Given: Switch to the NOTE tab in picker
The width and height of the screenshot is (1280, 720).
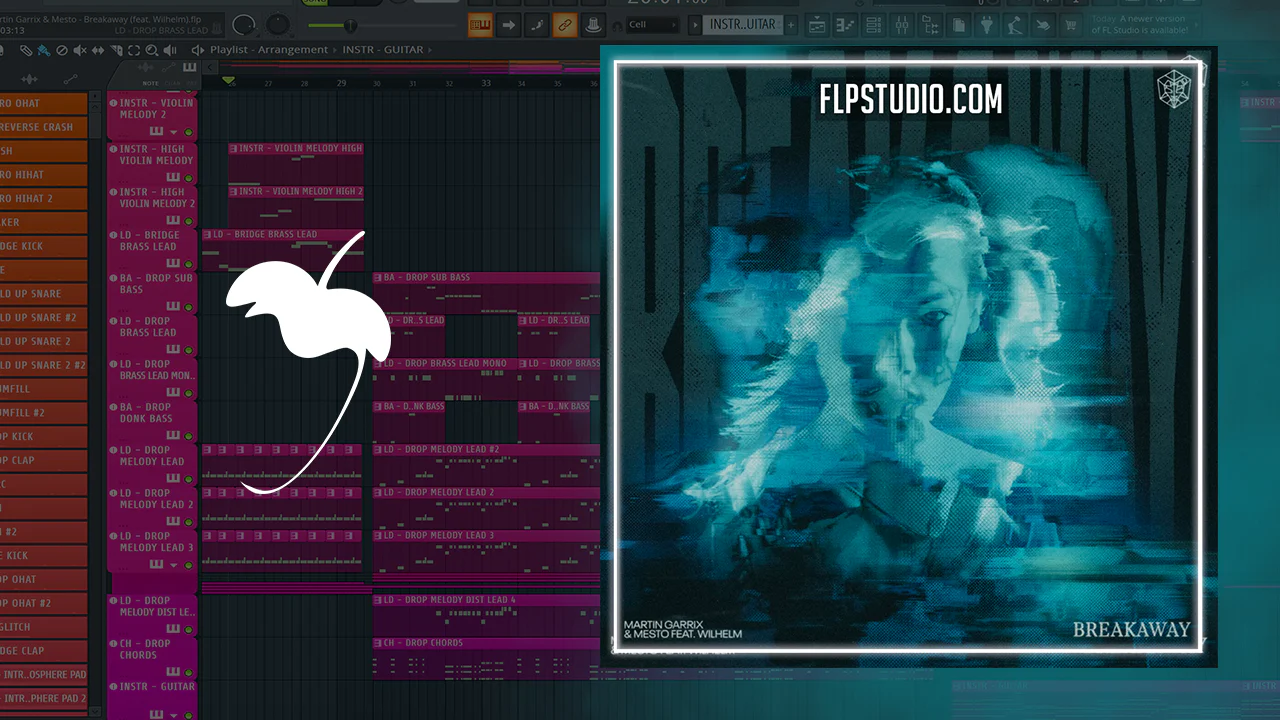Looking at the screenshot, I should [150, 83].
